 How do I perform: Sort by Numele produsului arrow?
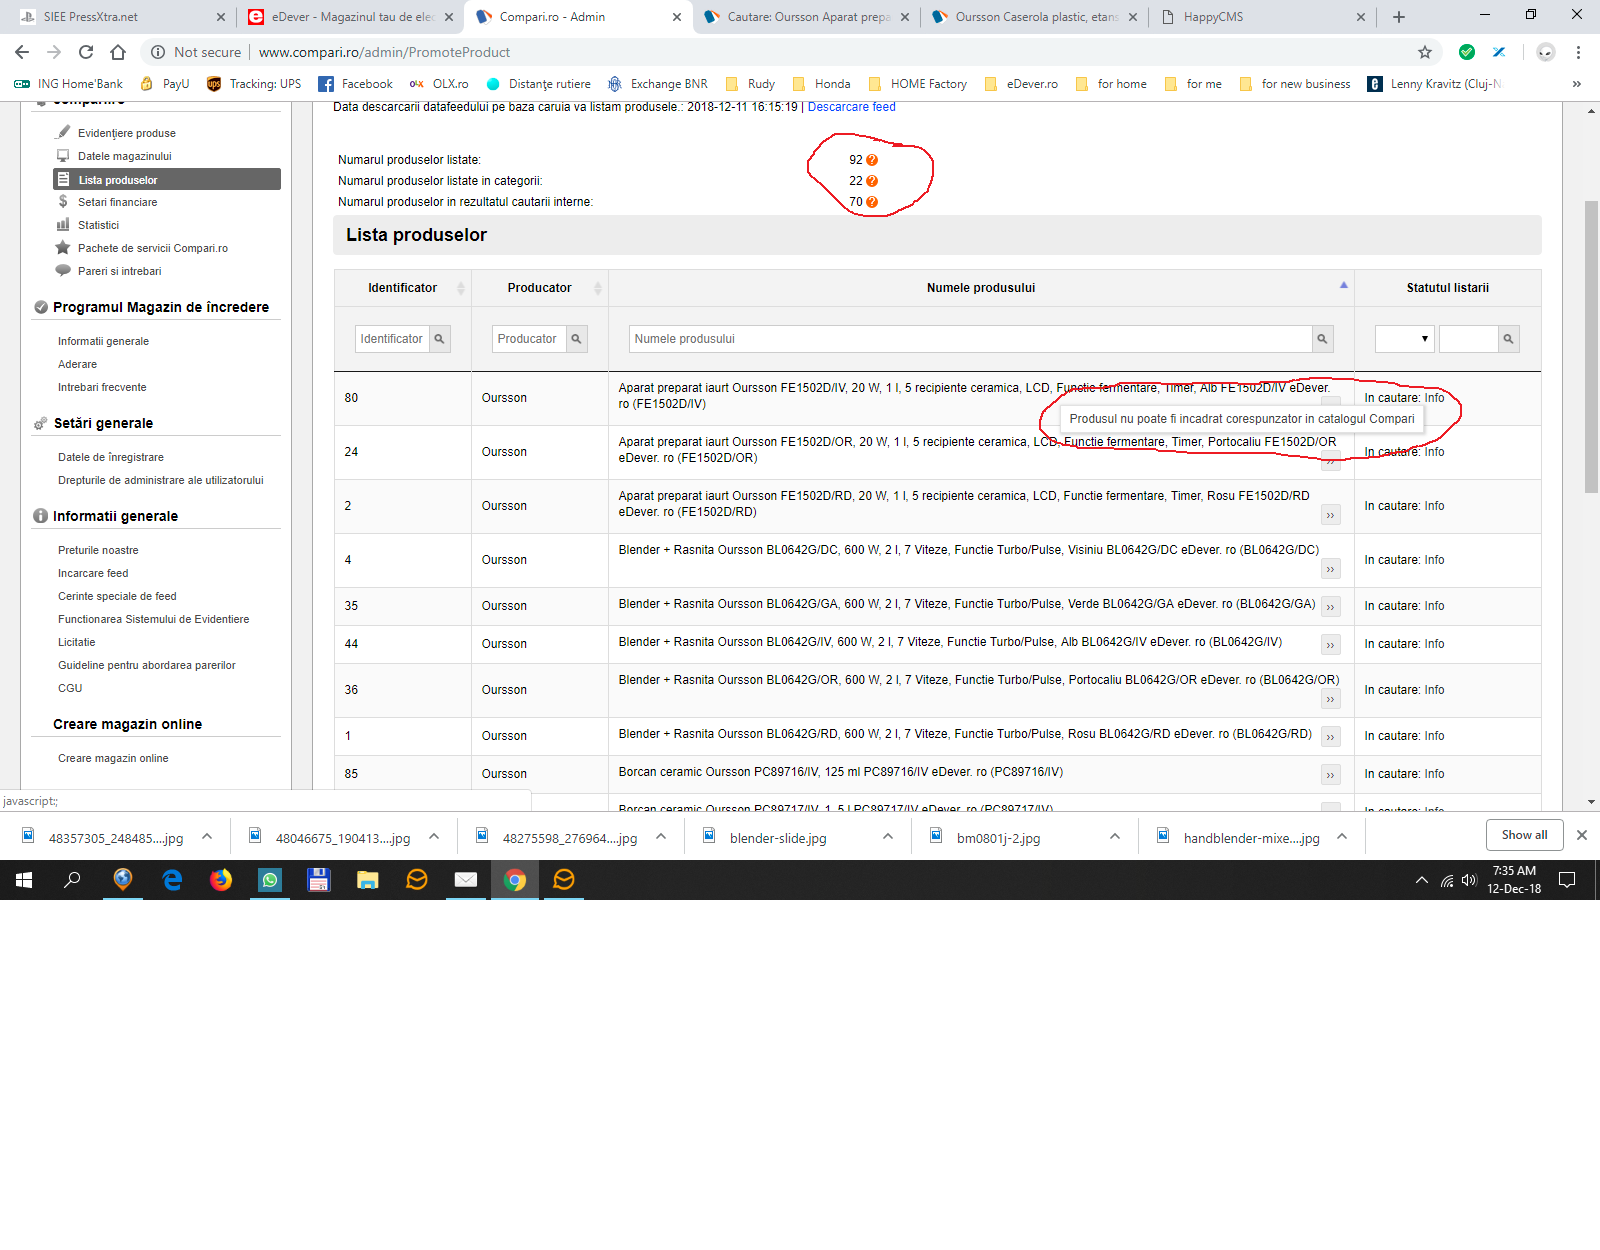(1344, 286)
